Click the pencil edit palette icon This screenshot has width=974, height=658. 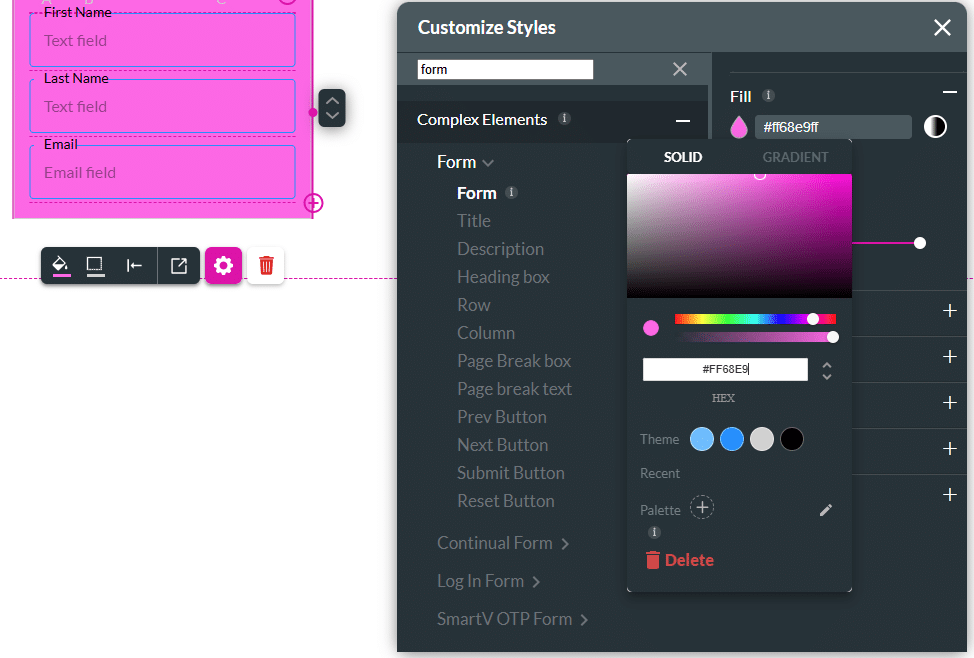(825, 510)
